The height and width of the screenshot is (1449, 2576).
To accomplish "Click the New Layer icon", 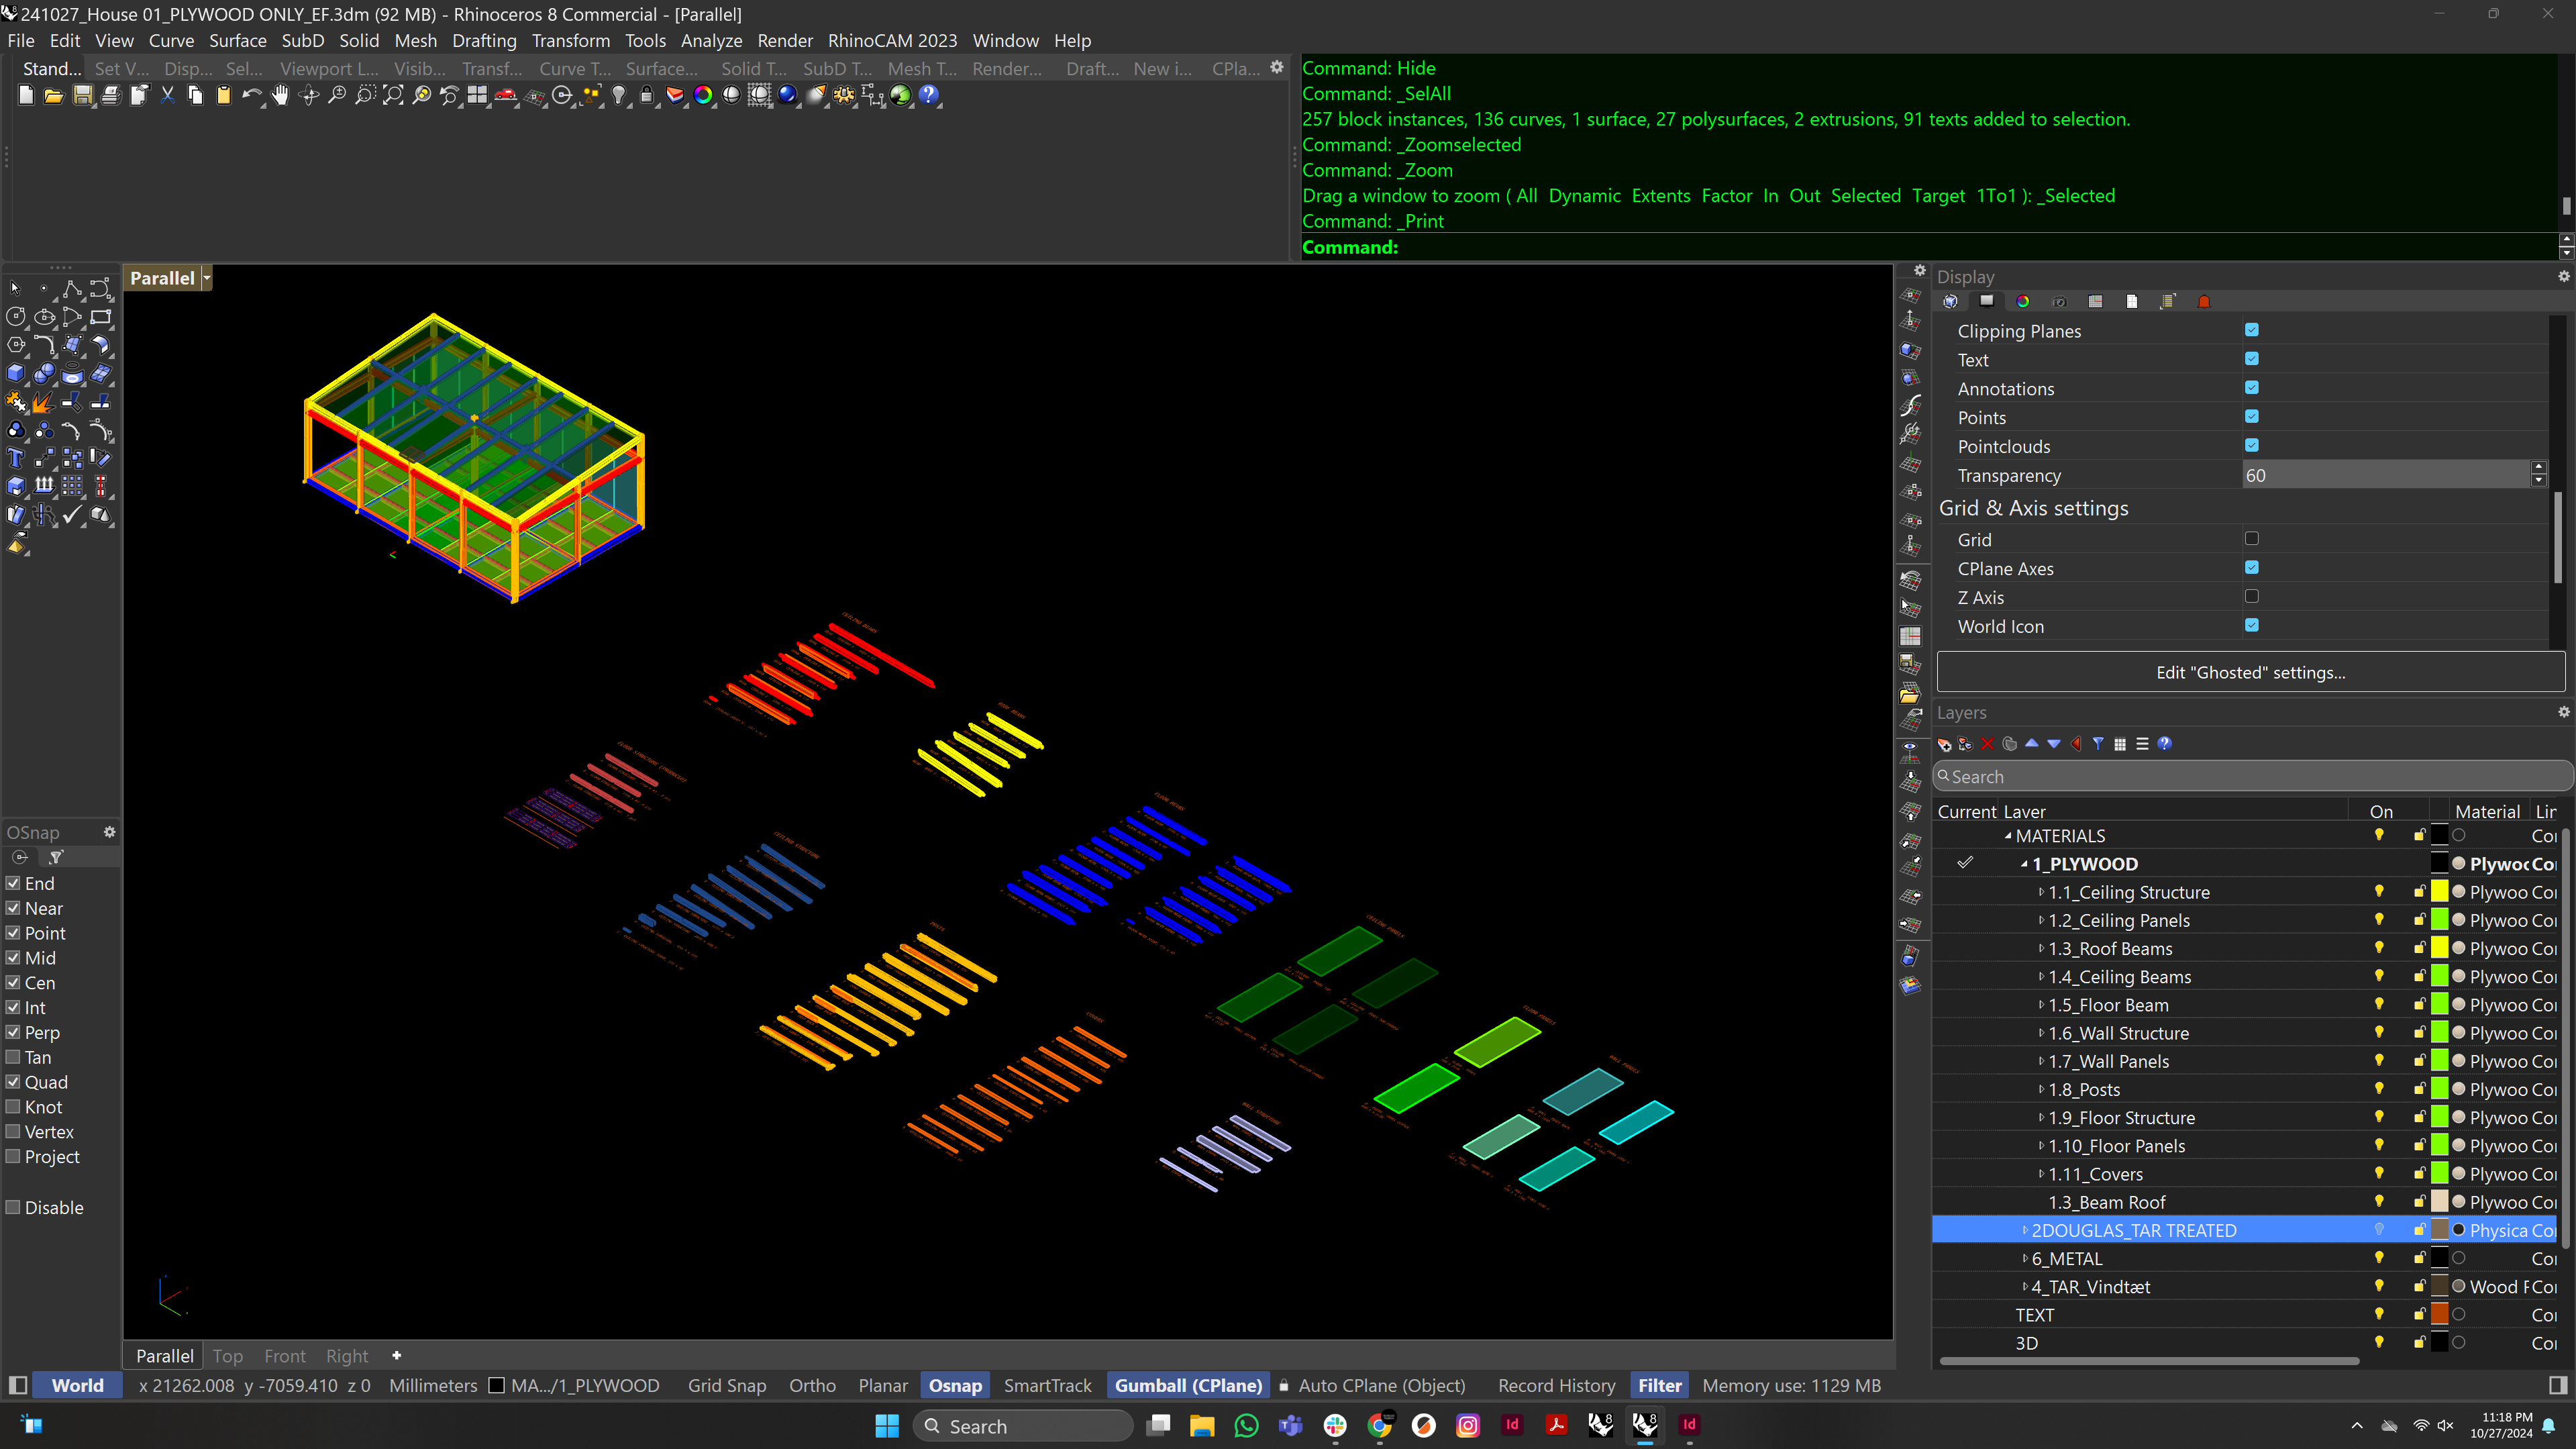I will point(1944,744).
